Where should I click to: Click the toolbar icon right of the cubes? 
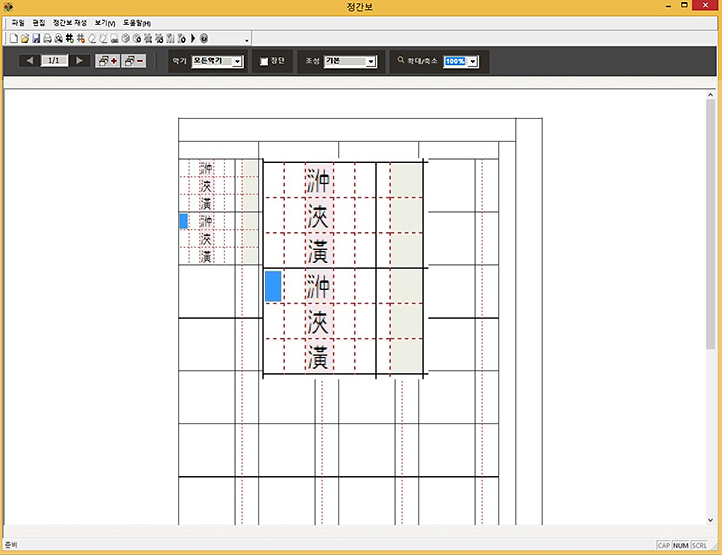148,38
